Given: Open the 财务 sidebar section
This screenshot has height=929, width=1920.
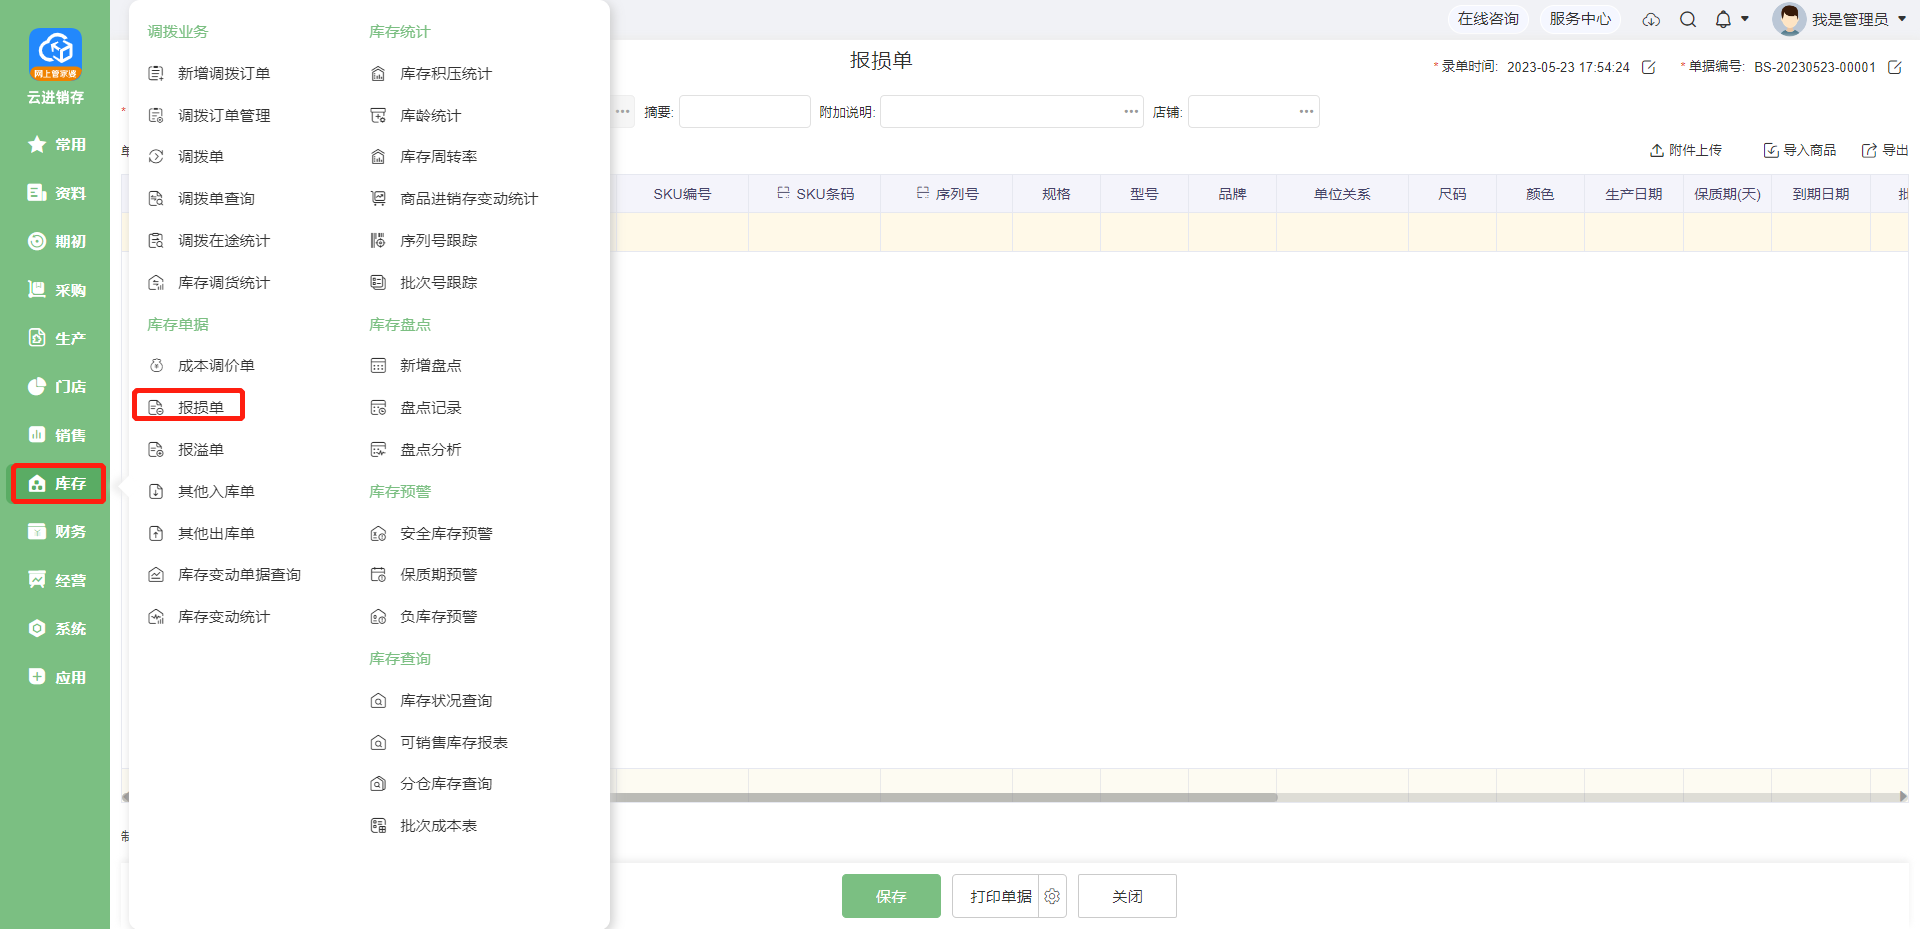Looking at the screenshot, I should (55, 531).
